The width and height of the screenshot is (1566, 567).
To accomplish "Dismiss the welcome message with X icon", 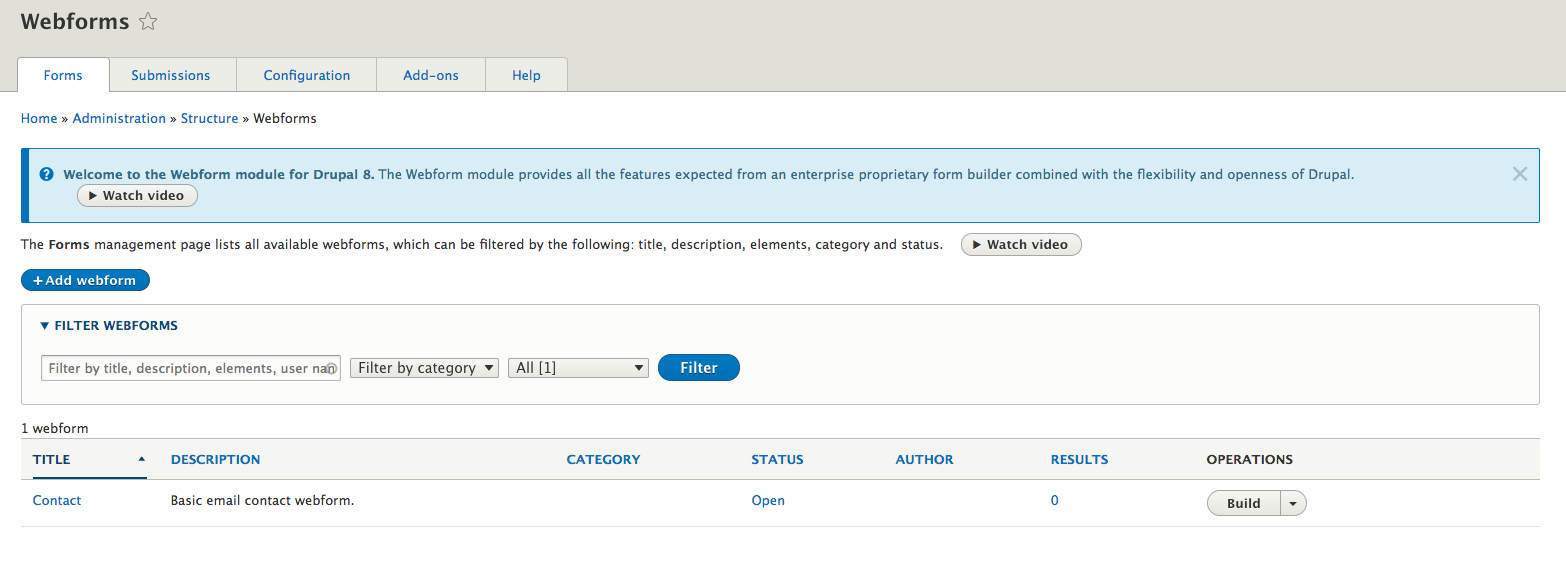I will click(x=1519, y=174).
